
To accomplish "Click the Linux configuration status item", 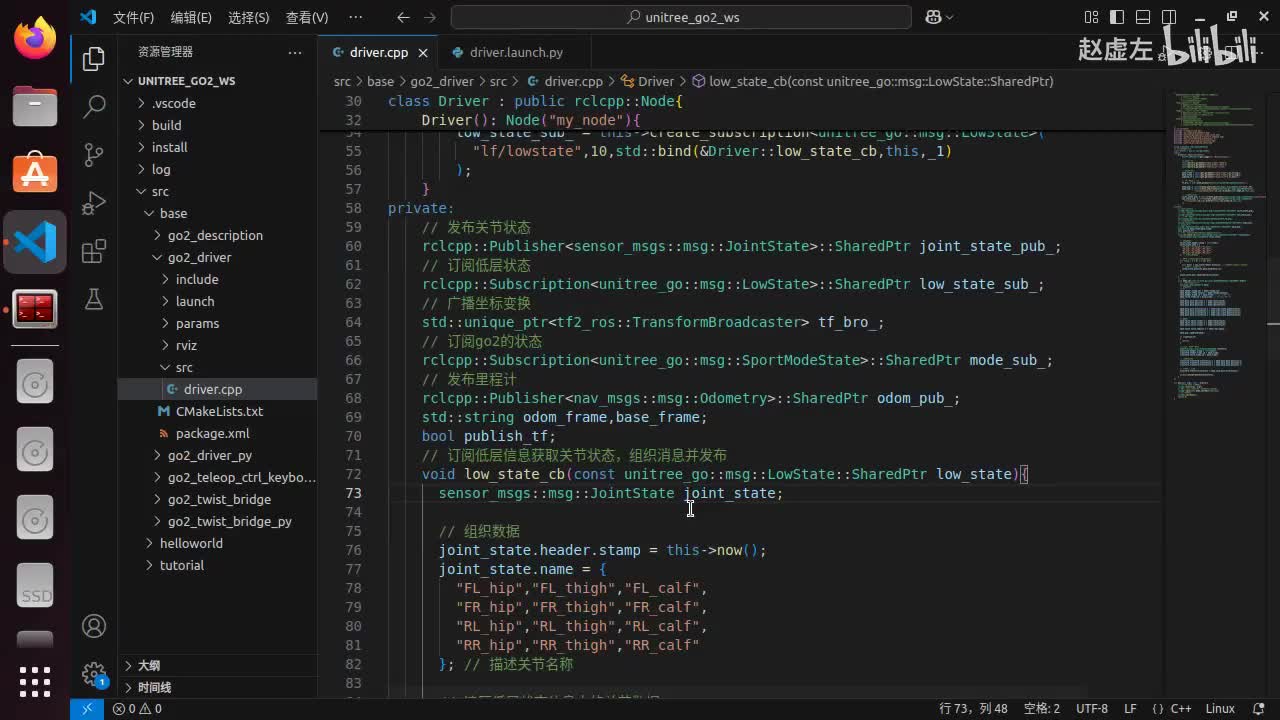I will [x=1219, y=708].
